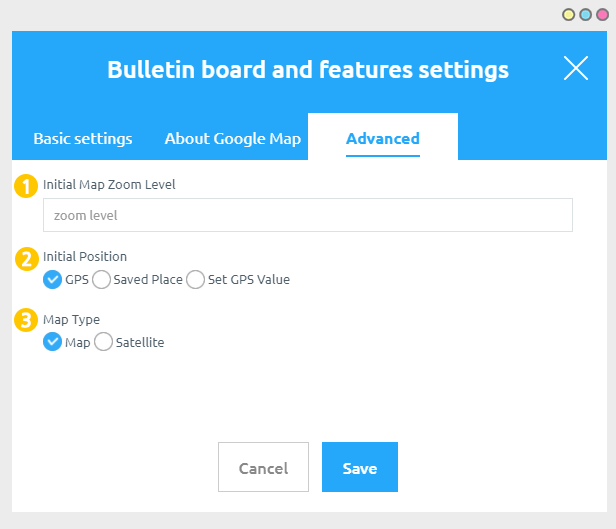Viewport: 616px width, 529px height.
Task: Click the number 1 step badge
Action: coord(27,185)
